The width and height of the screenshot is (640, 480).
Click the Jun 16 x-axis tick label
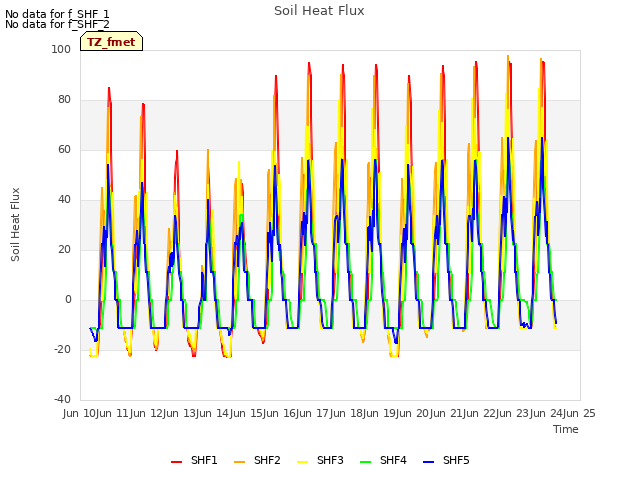281,413
